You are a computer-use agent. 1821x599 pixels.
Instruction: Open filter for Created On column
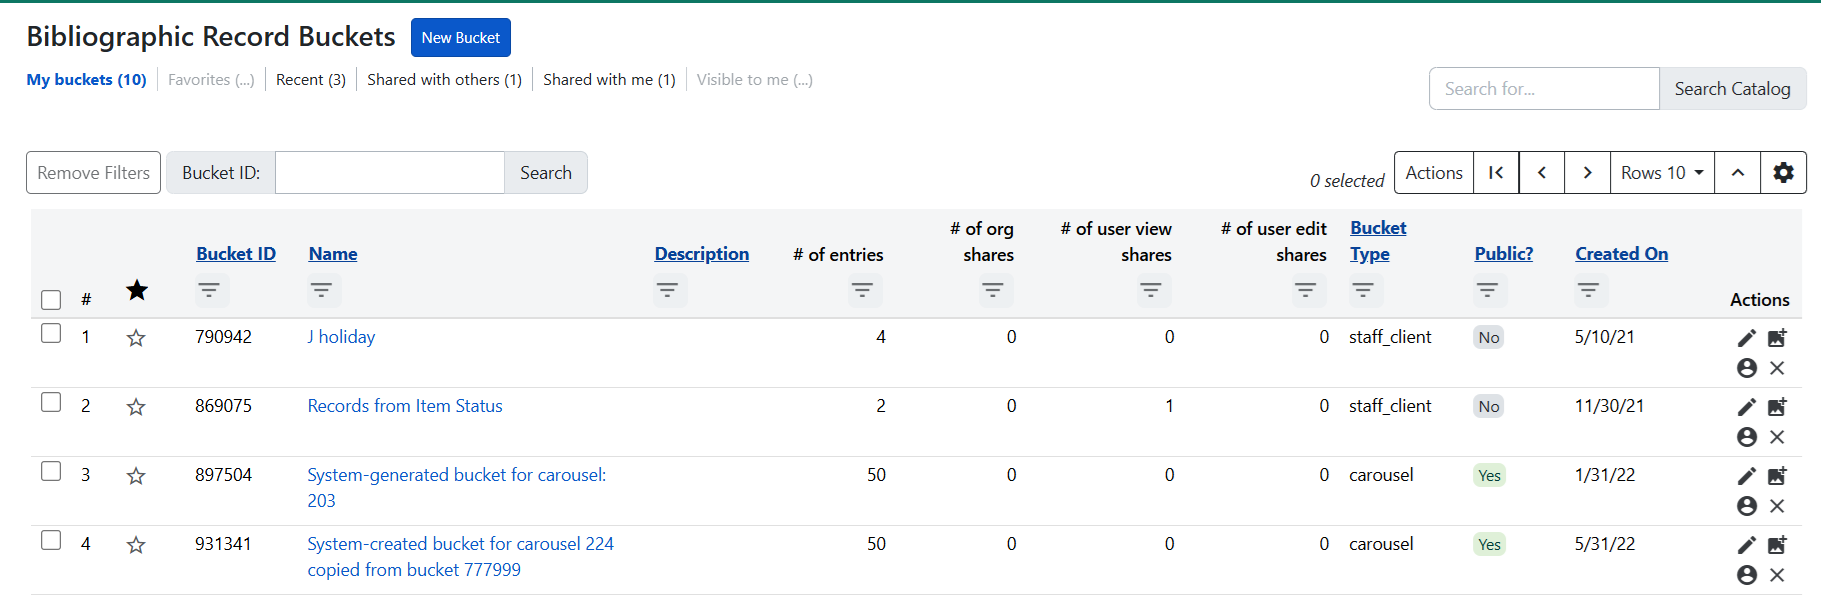1588,290
